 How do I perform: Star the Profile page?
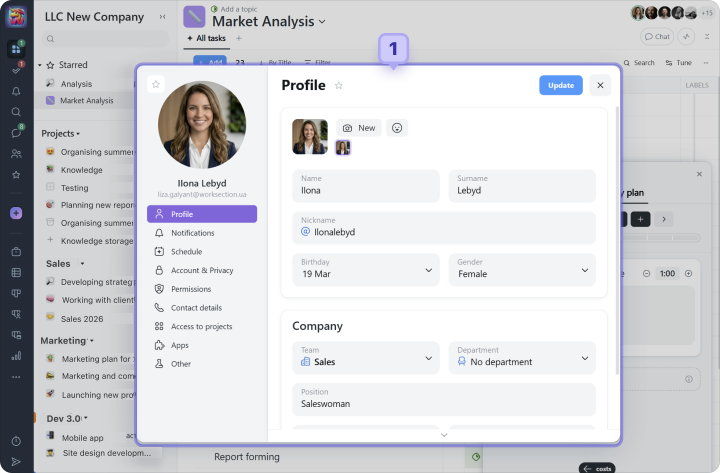coord(339,86)
